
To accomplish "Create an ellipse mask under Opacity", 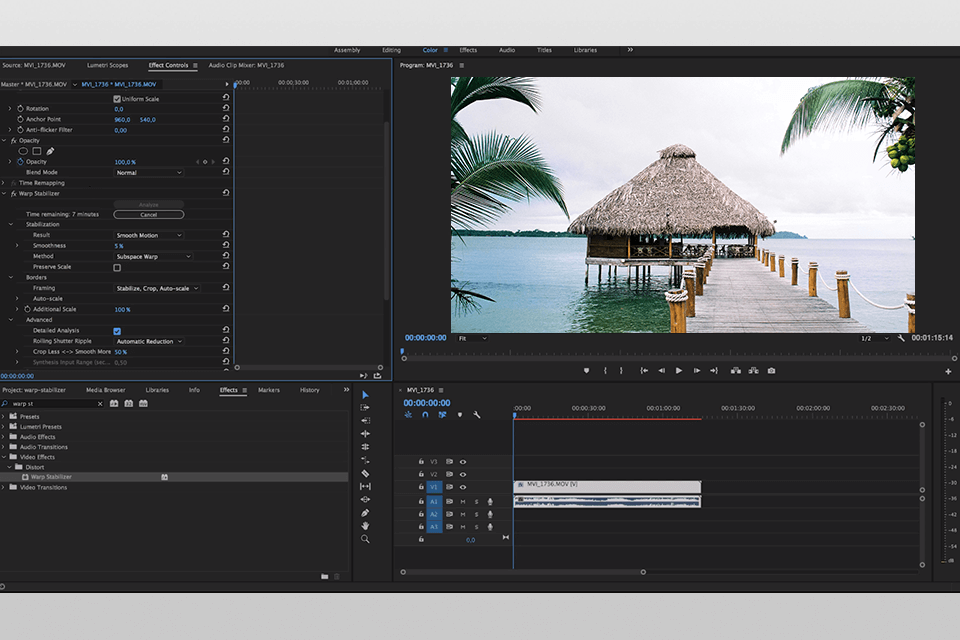I will pos(23,151).
